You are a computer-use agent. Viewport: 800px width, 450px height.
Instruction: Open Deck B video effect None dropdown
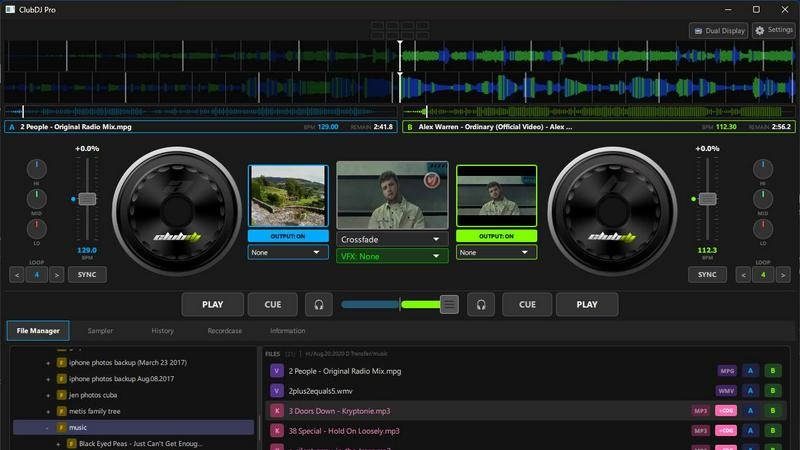[x=496, y=253]
